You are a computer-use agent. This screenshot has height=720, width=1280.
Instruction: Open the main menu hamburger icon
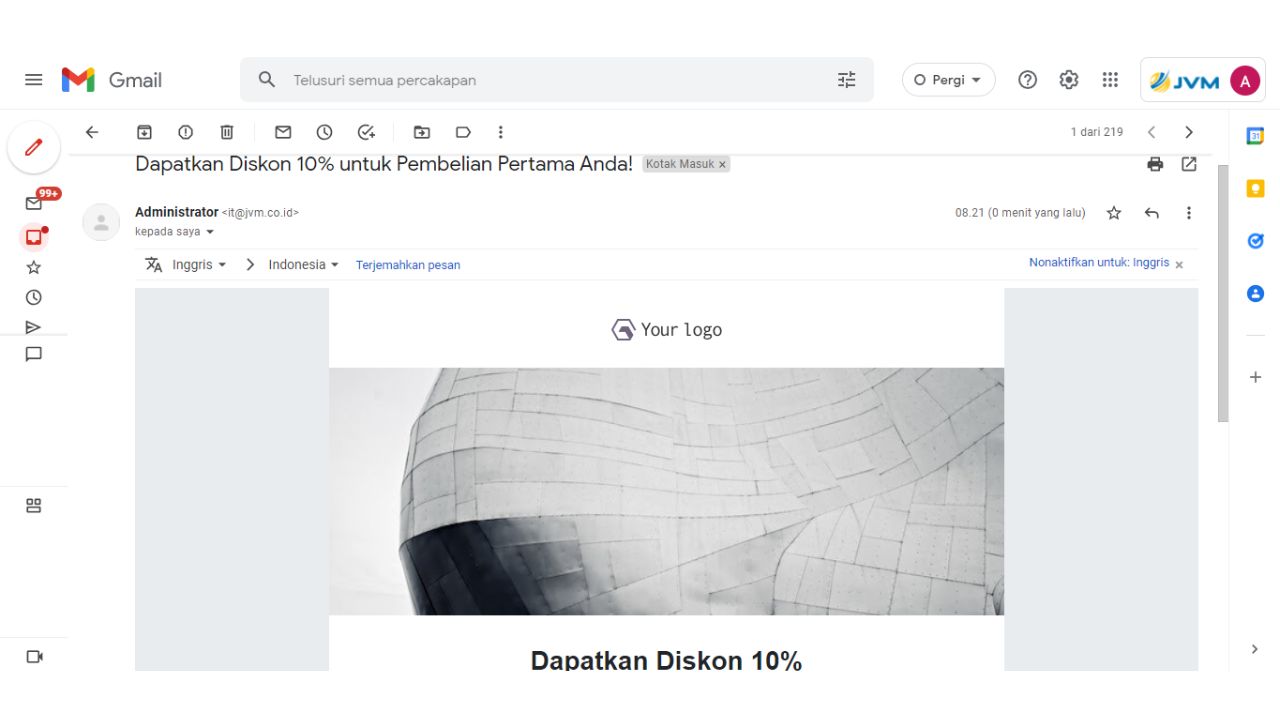point(34,80)
